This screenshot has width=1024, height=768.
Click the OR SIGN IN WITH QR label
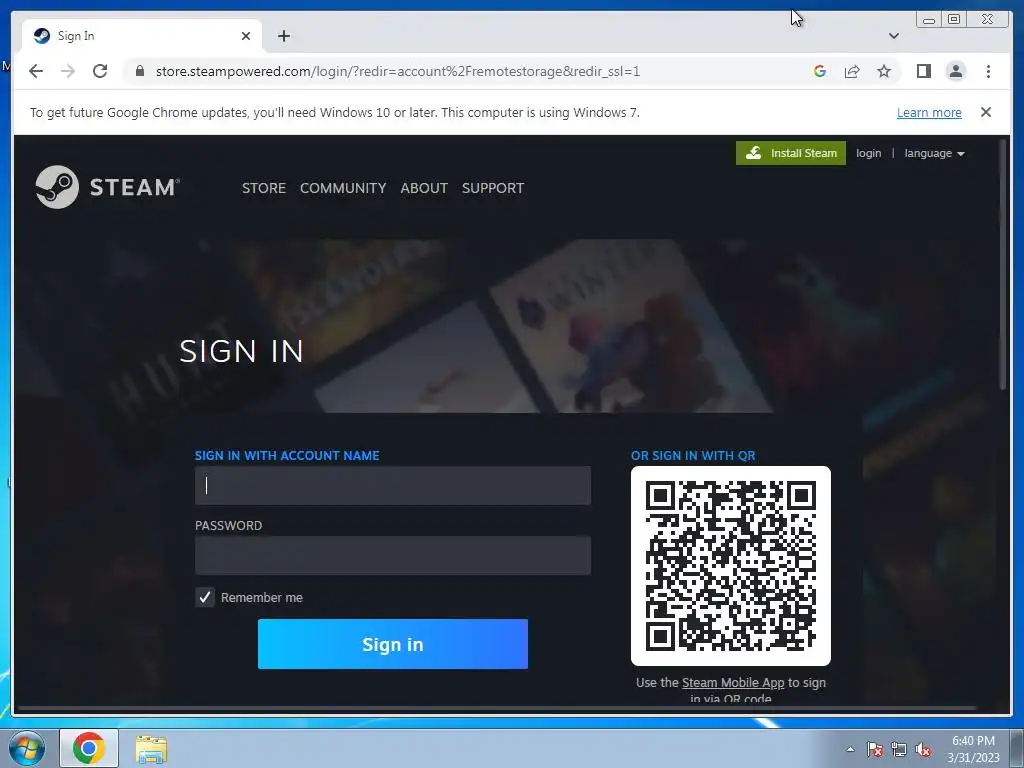693,456
